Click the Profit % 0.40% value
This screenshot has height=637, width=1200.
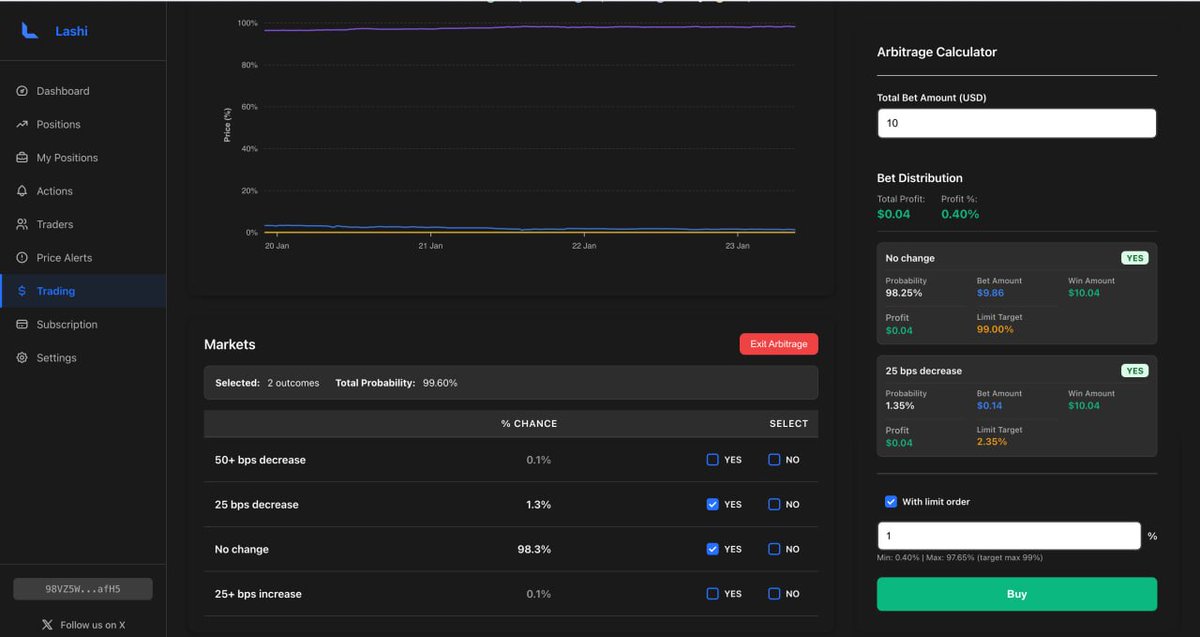(x=960, y=214)
